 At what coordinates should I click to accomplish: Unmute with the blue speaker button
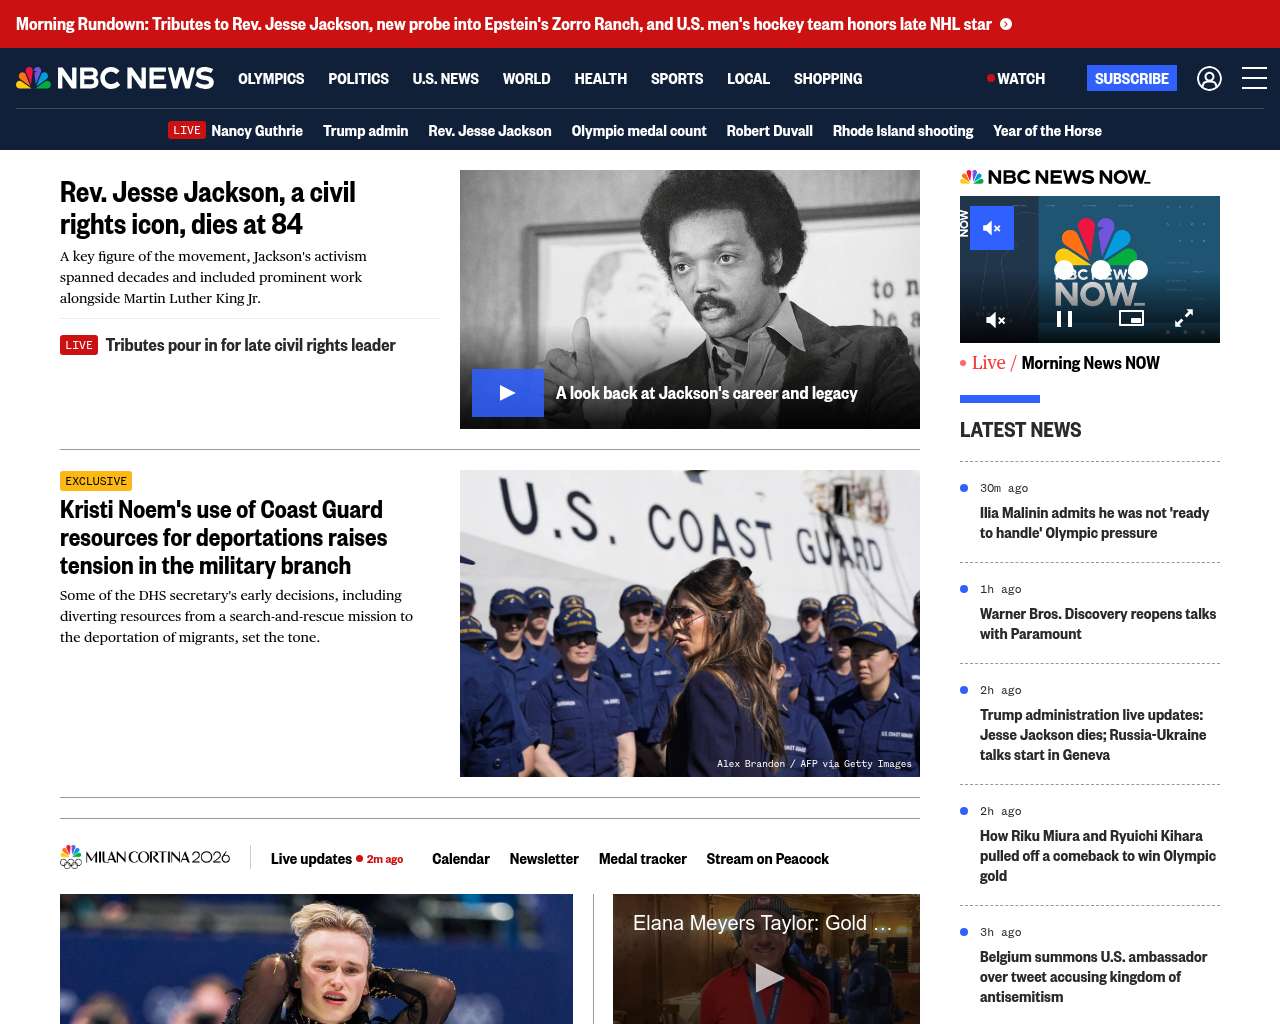[x=991, y=228]
